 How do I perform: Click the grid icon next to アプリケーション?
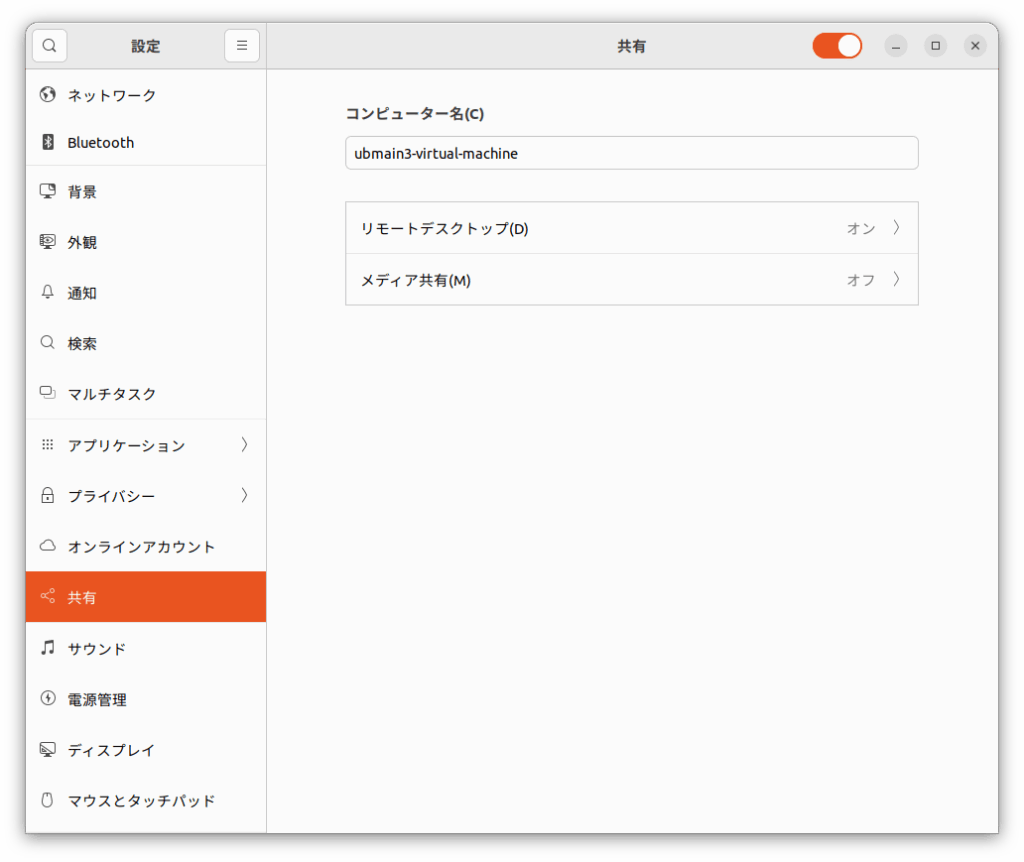(x=48, y=445)
